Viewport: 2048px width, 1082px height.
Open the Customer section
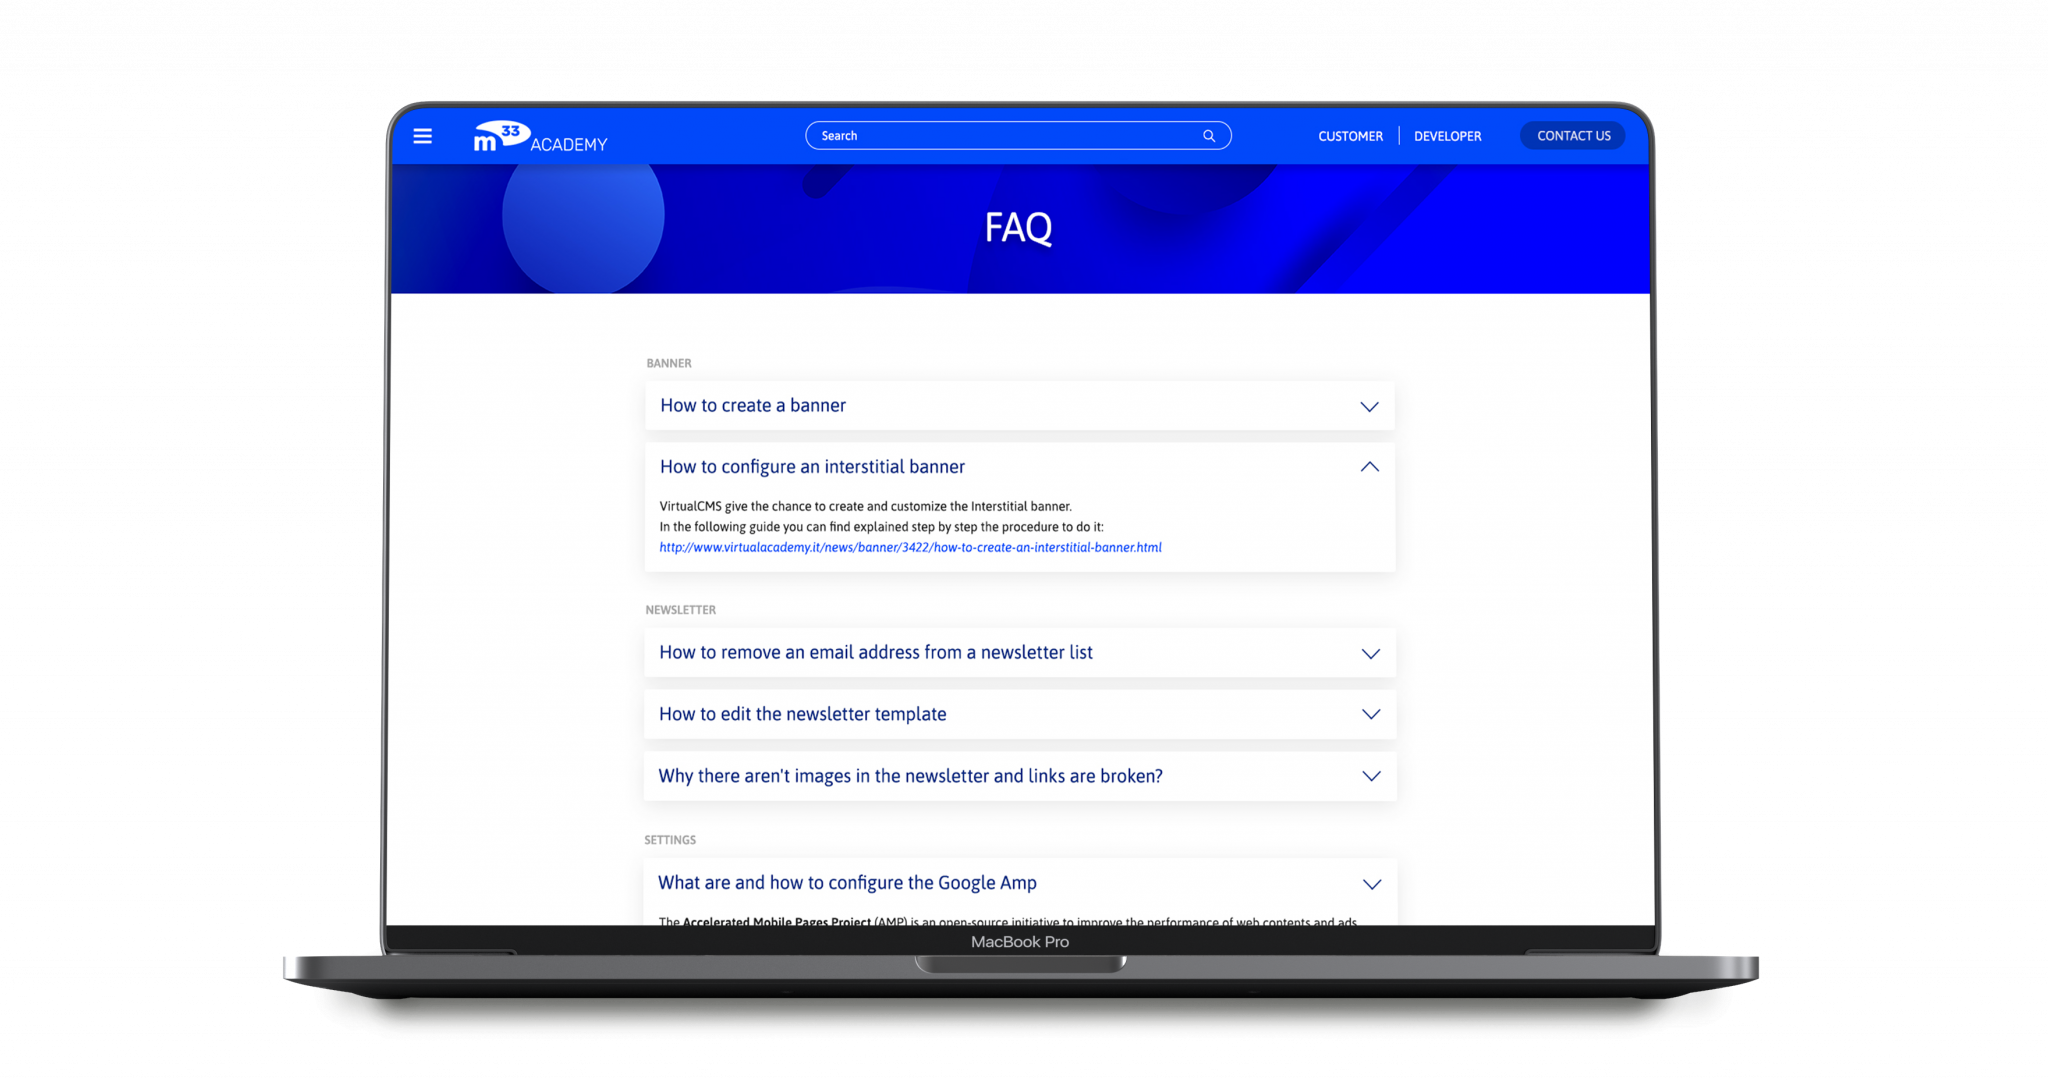pyautogui.click(x=1350, y=136)
